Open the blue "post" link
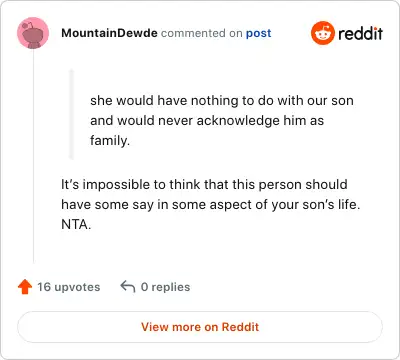This screenshot has width=400, height=360. pos(258,33)
